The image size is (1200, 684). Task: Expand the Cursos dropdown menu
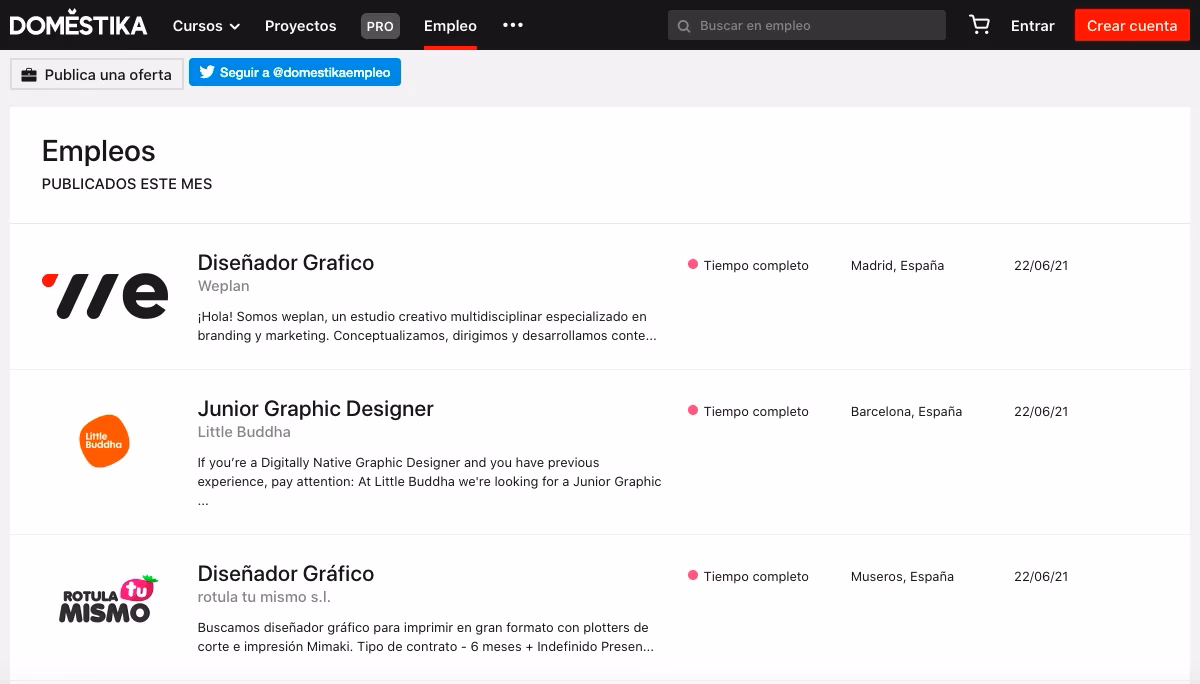pyautogui.click(x=206, y=26)
